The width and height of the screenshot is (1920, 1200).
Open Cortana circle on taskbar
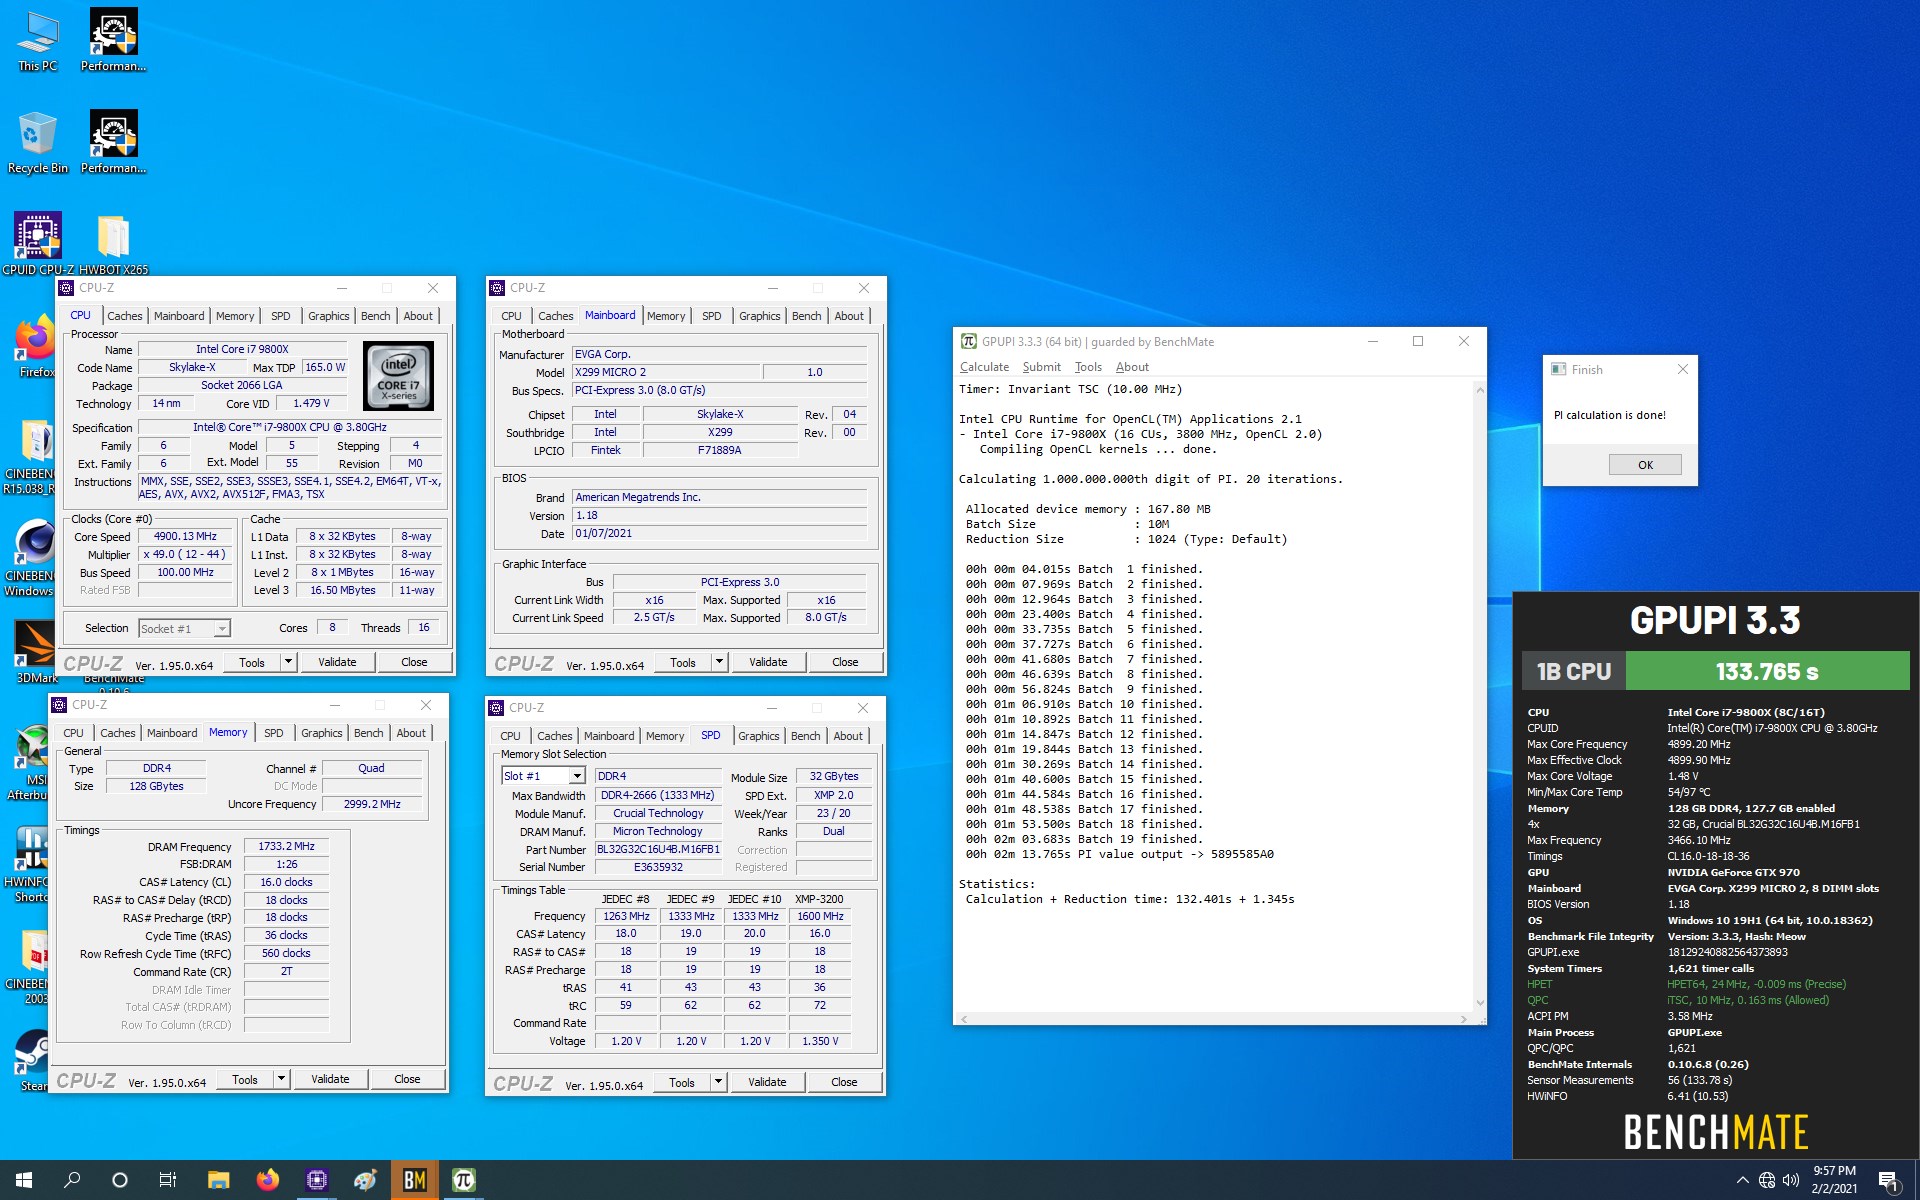pyautogui.click(x=120, y=1180)
